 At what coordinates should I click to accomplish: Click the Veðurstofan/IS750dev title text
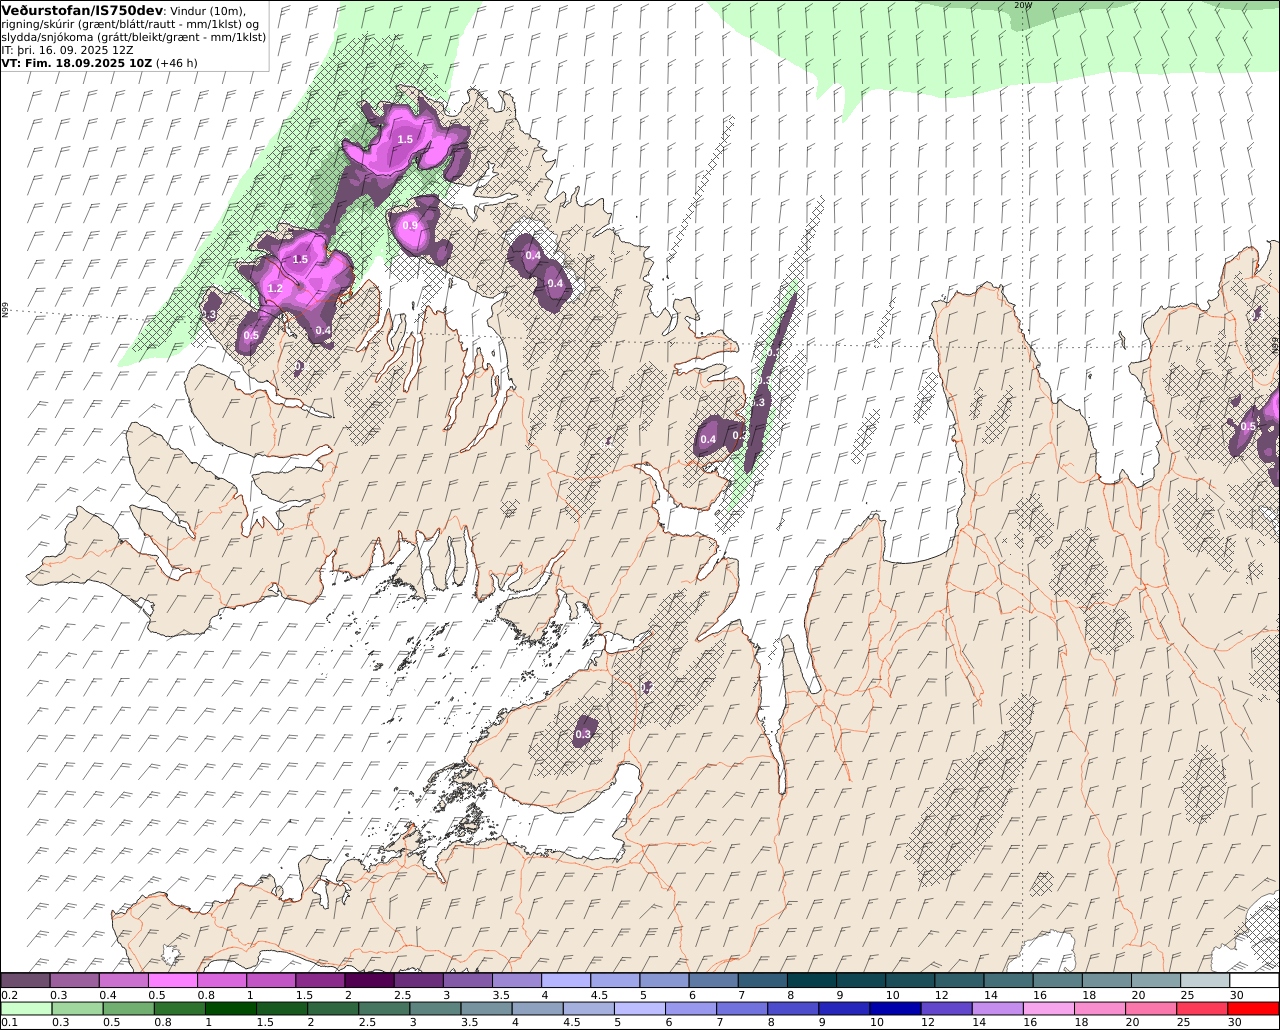click(x=83, y=10)
